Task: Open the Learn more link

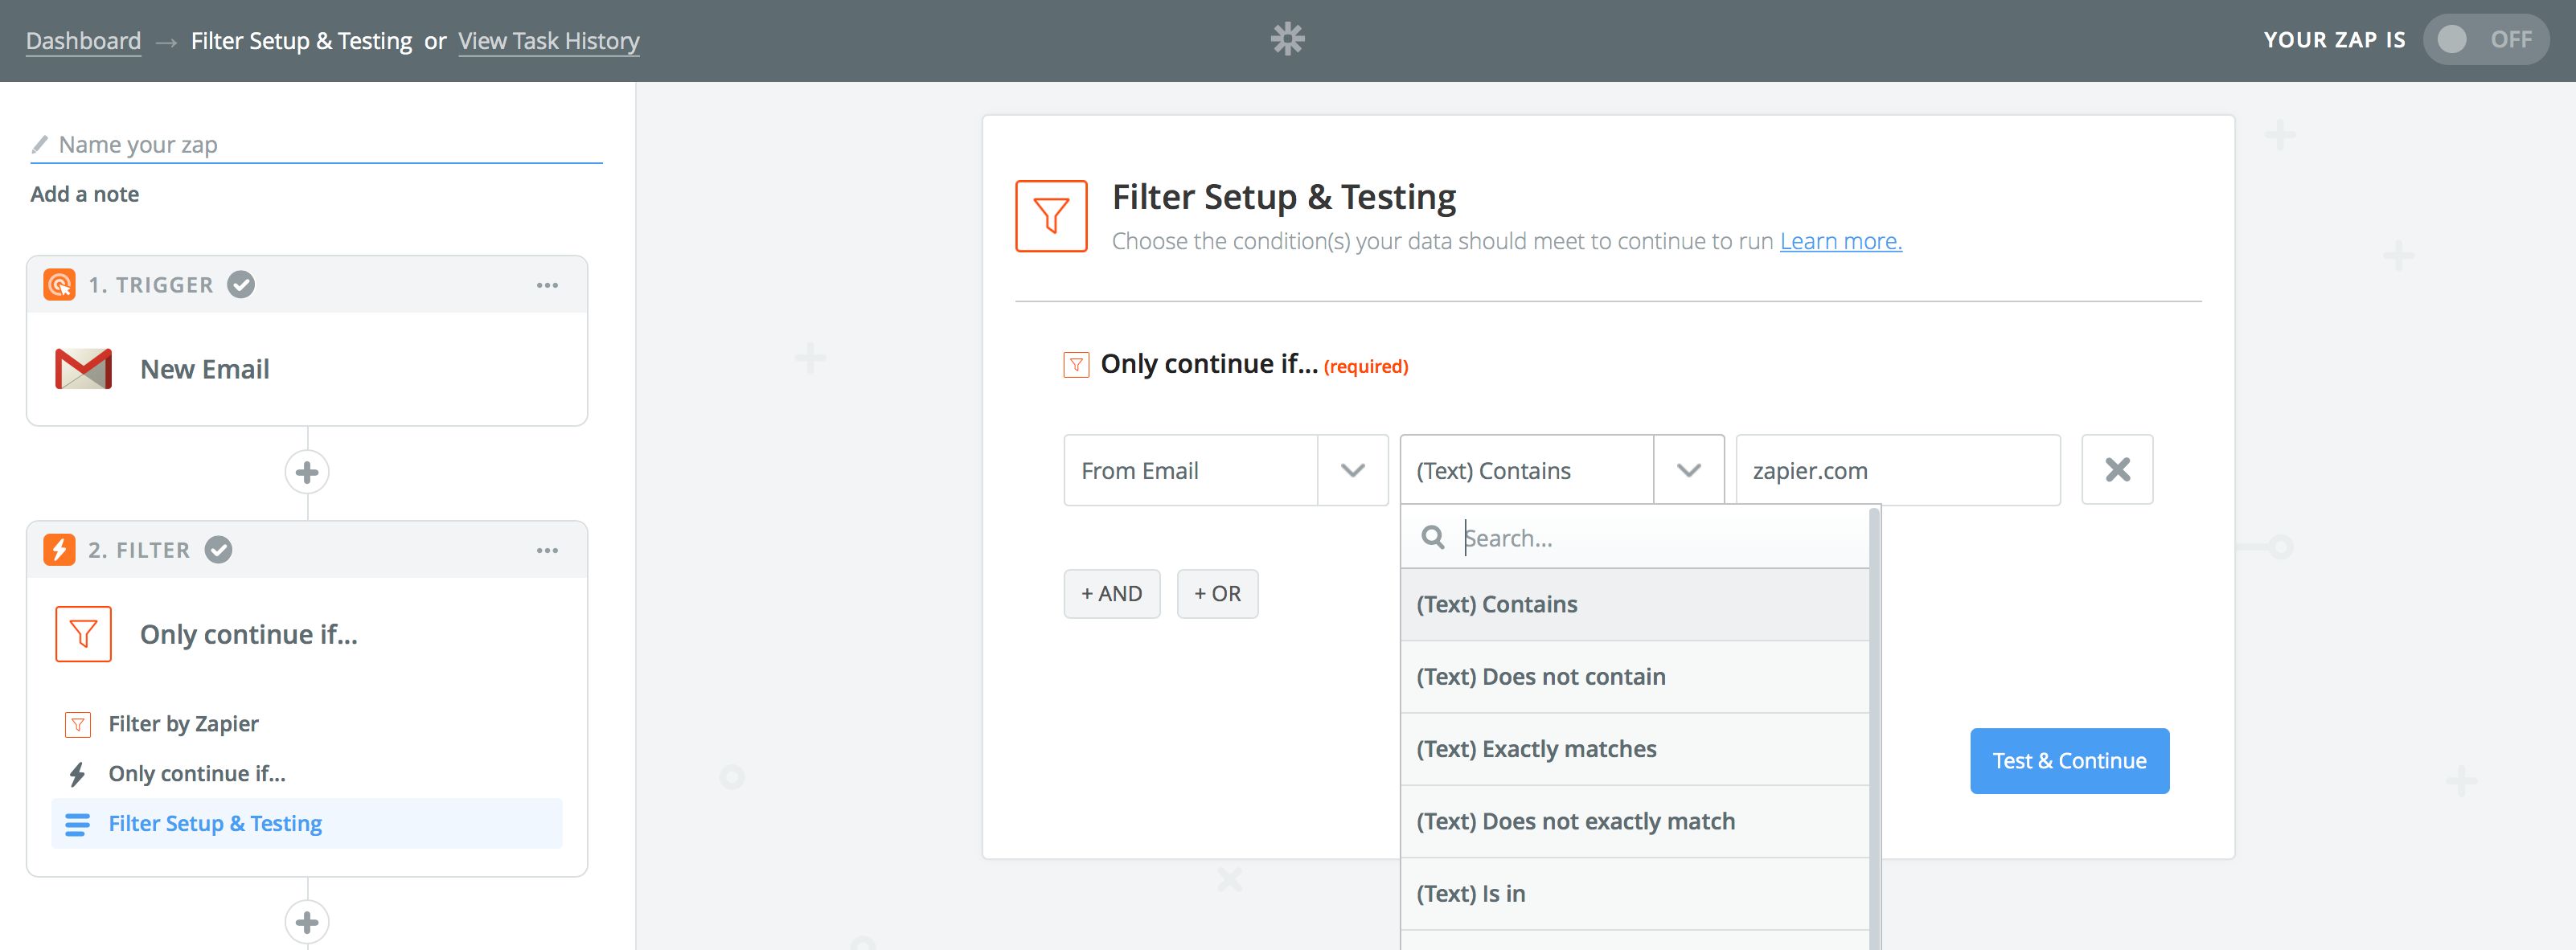Action: point(1840,241)
